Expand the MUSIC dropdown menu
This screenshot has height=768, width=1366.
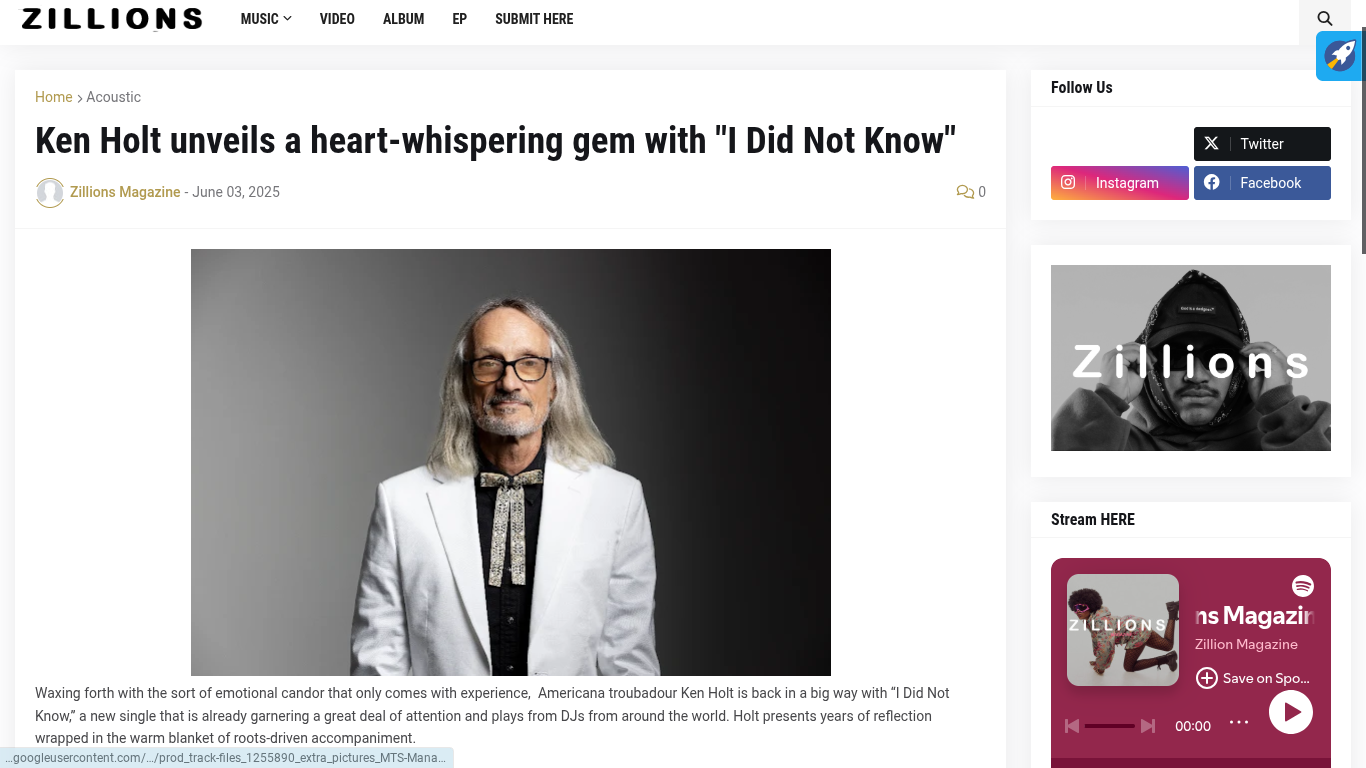pos(266,19)
